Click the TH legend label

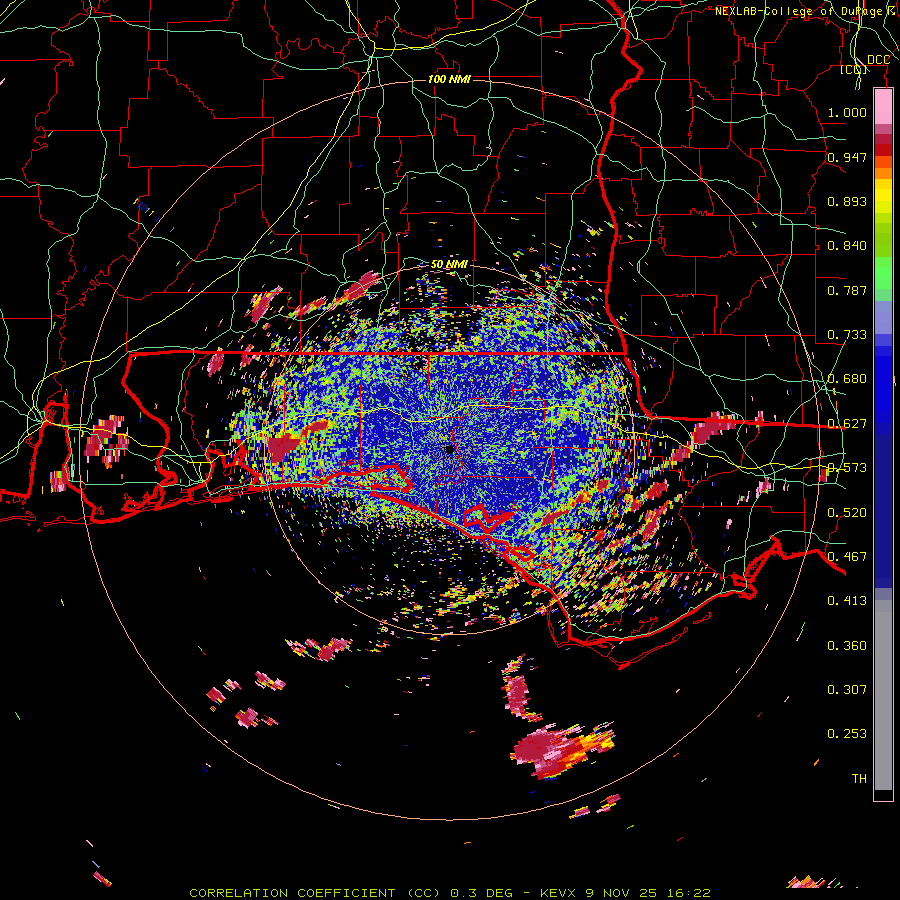[859, 779]
